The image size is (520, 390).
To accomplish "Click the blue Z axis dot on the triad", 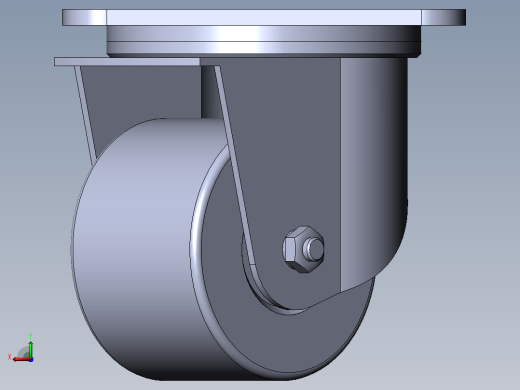I will tap(31, 360).
